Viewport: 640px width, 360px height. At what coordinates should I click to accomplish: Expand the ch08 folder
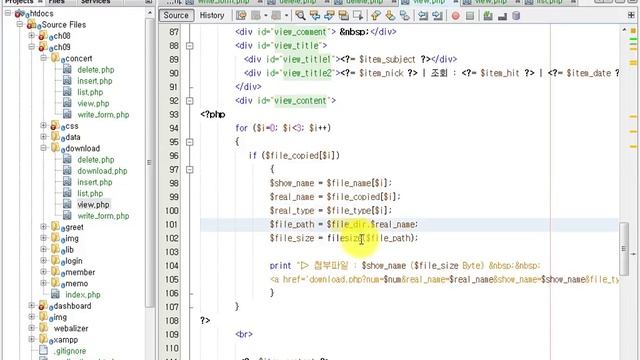31,36
